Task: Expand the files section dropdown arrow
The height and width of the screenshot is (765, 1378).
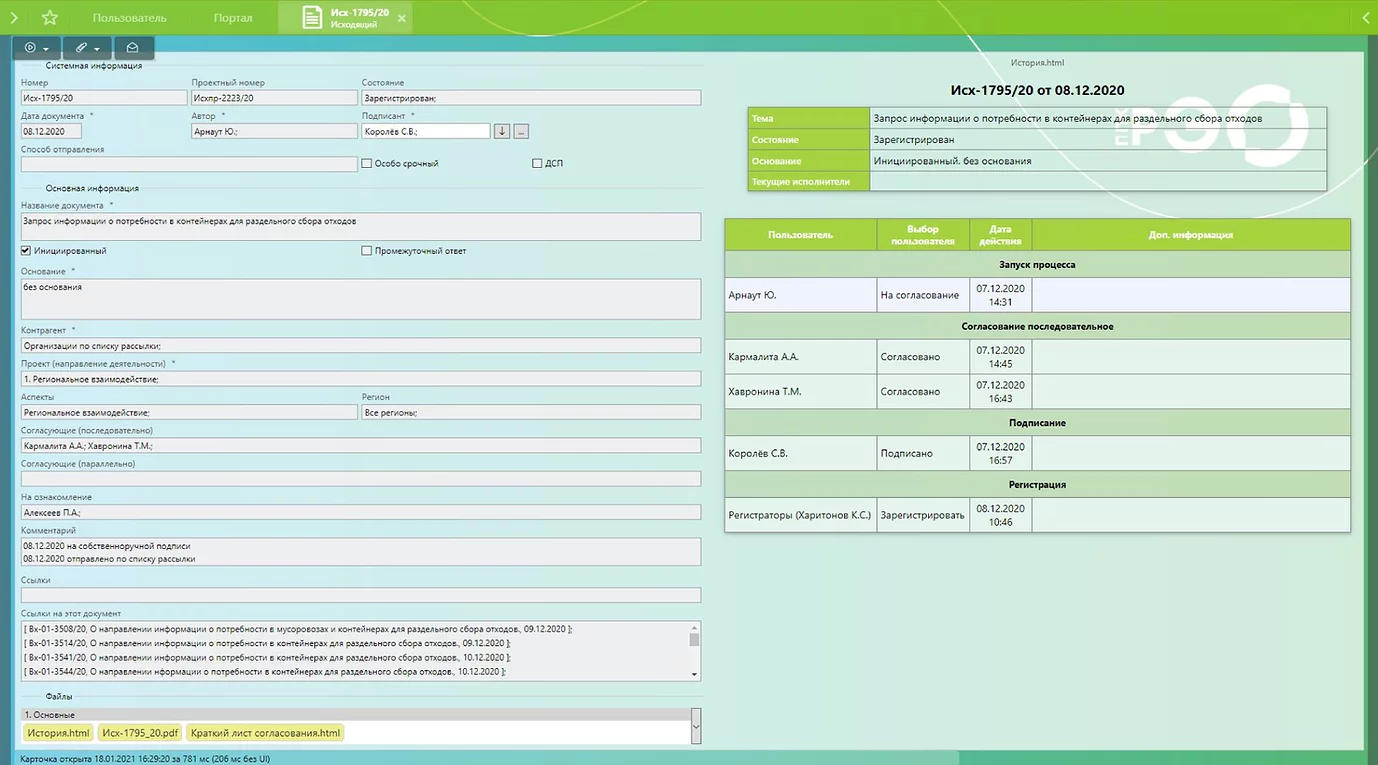Action: (696, 726)
